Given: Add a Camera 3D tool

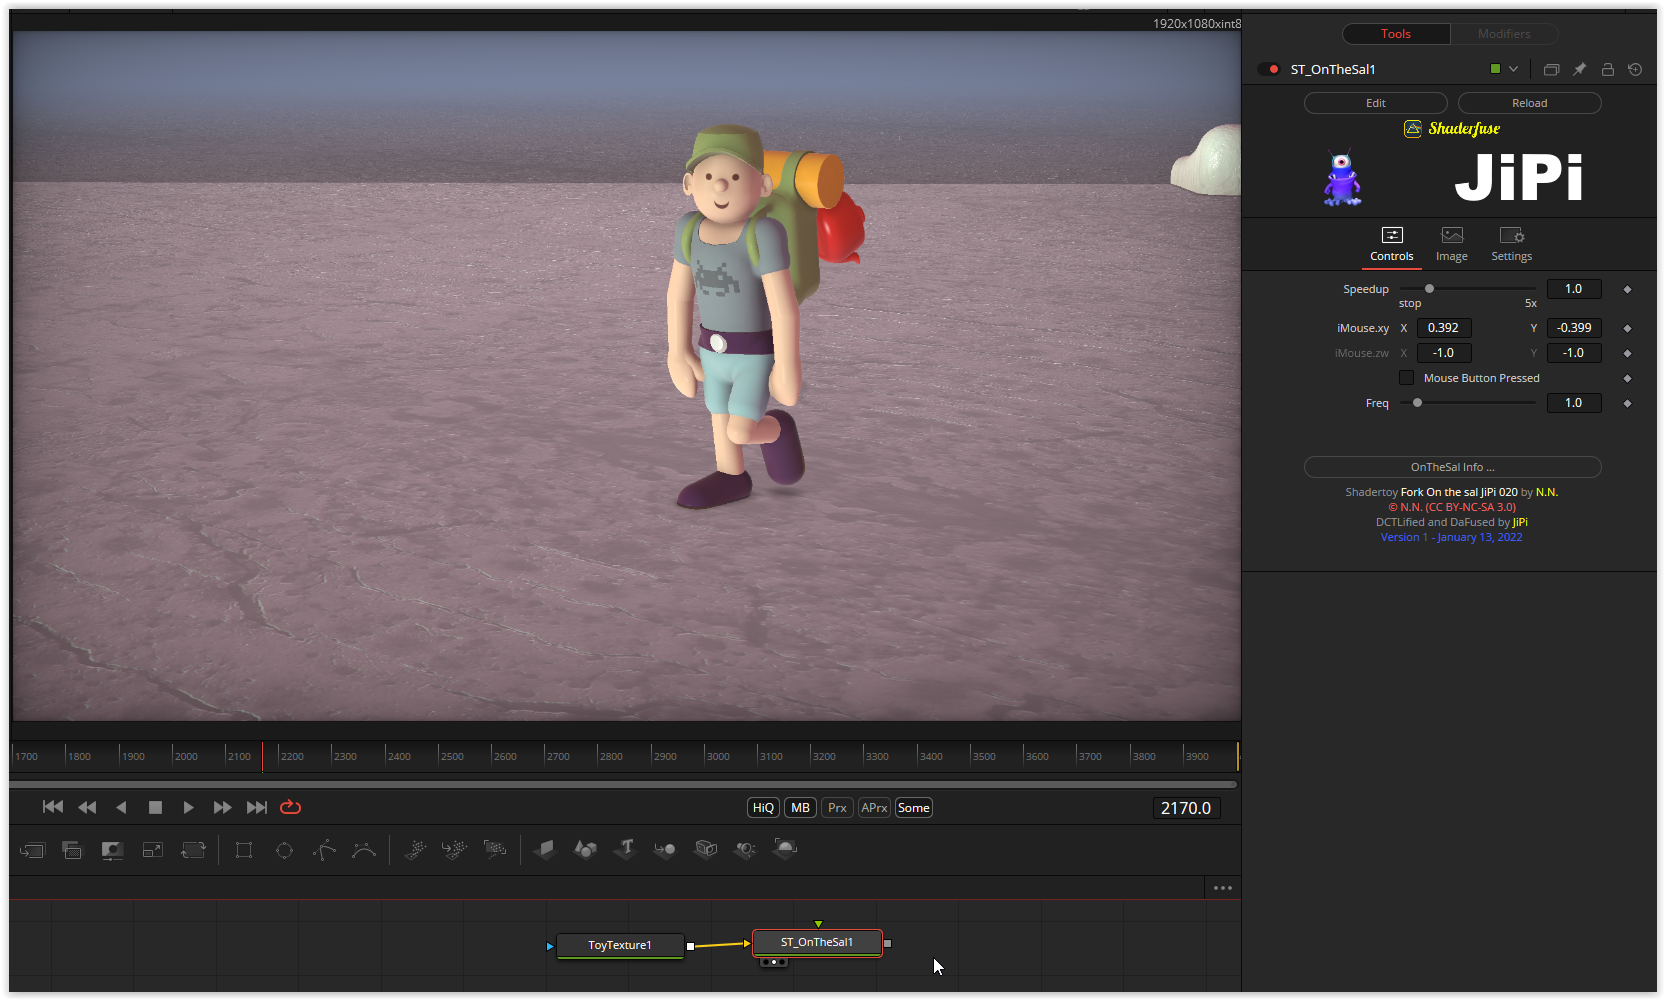Looking at the screenshot, I should [706, 850].
